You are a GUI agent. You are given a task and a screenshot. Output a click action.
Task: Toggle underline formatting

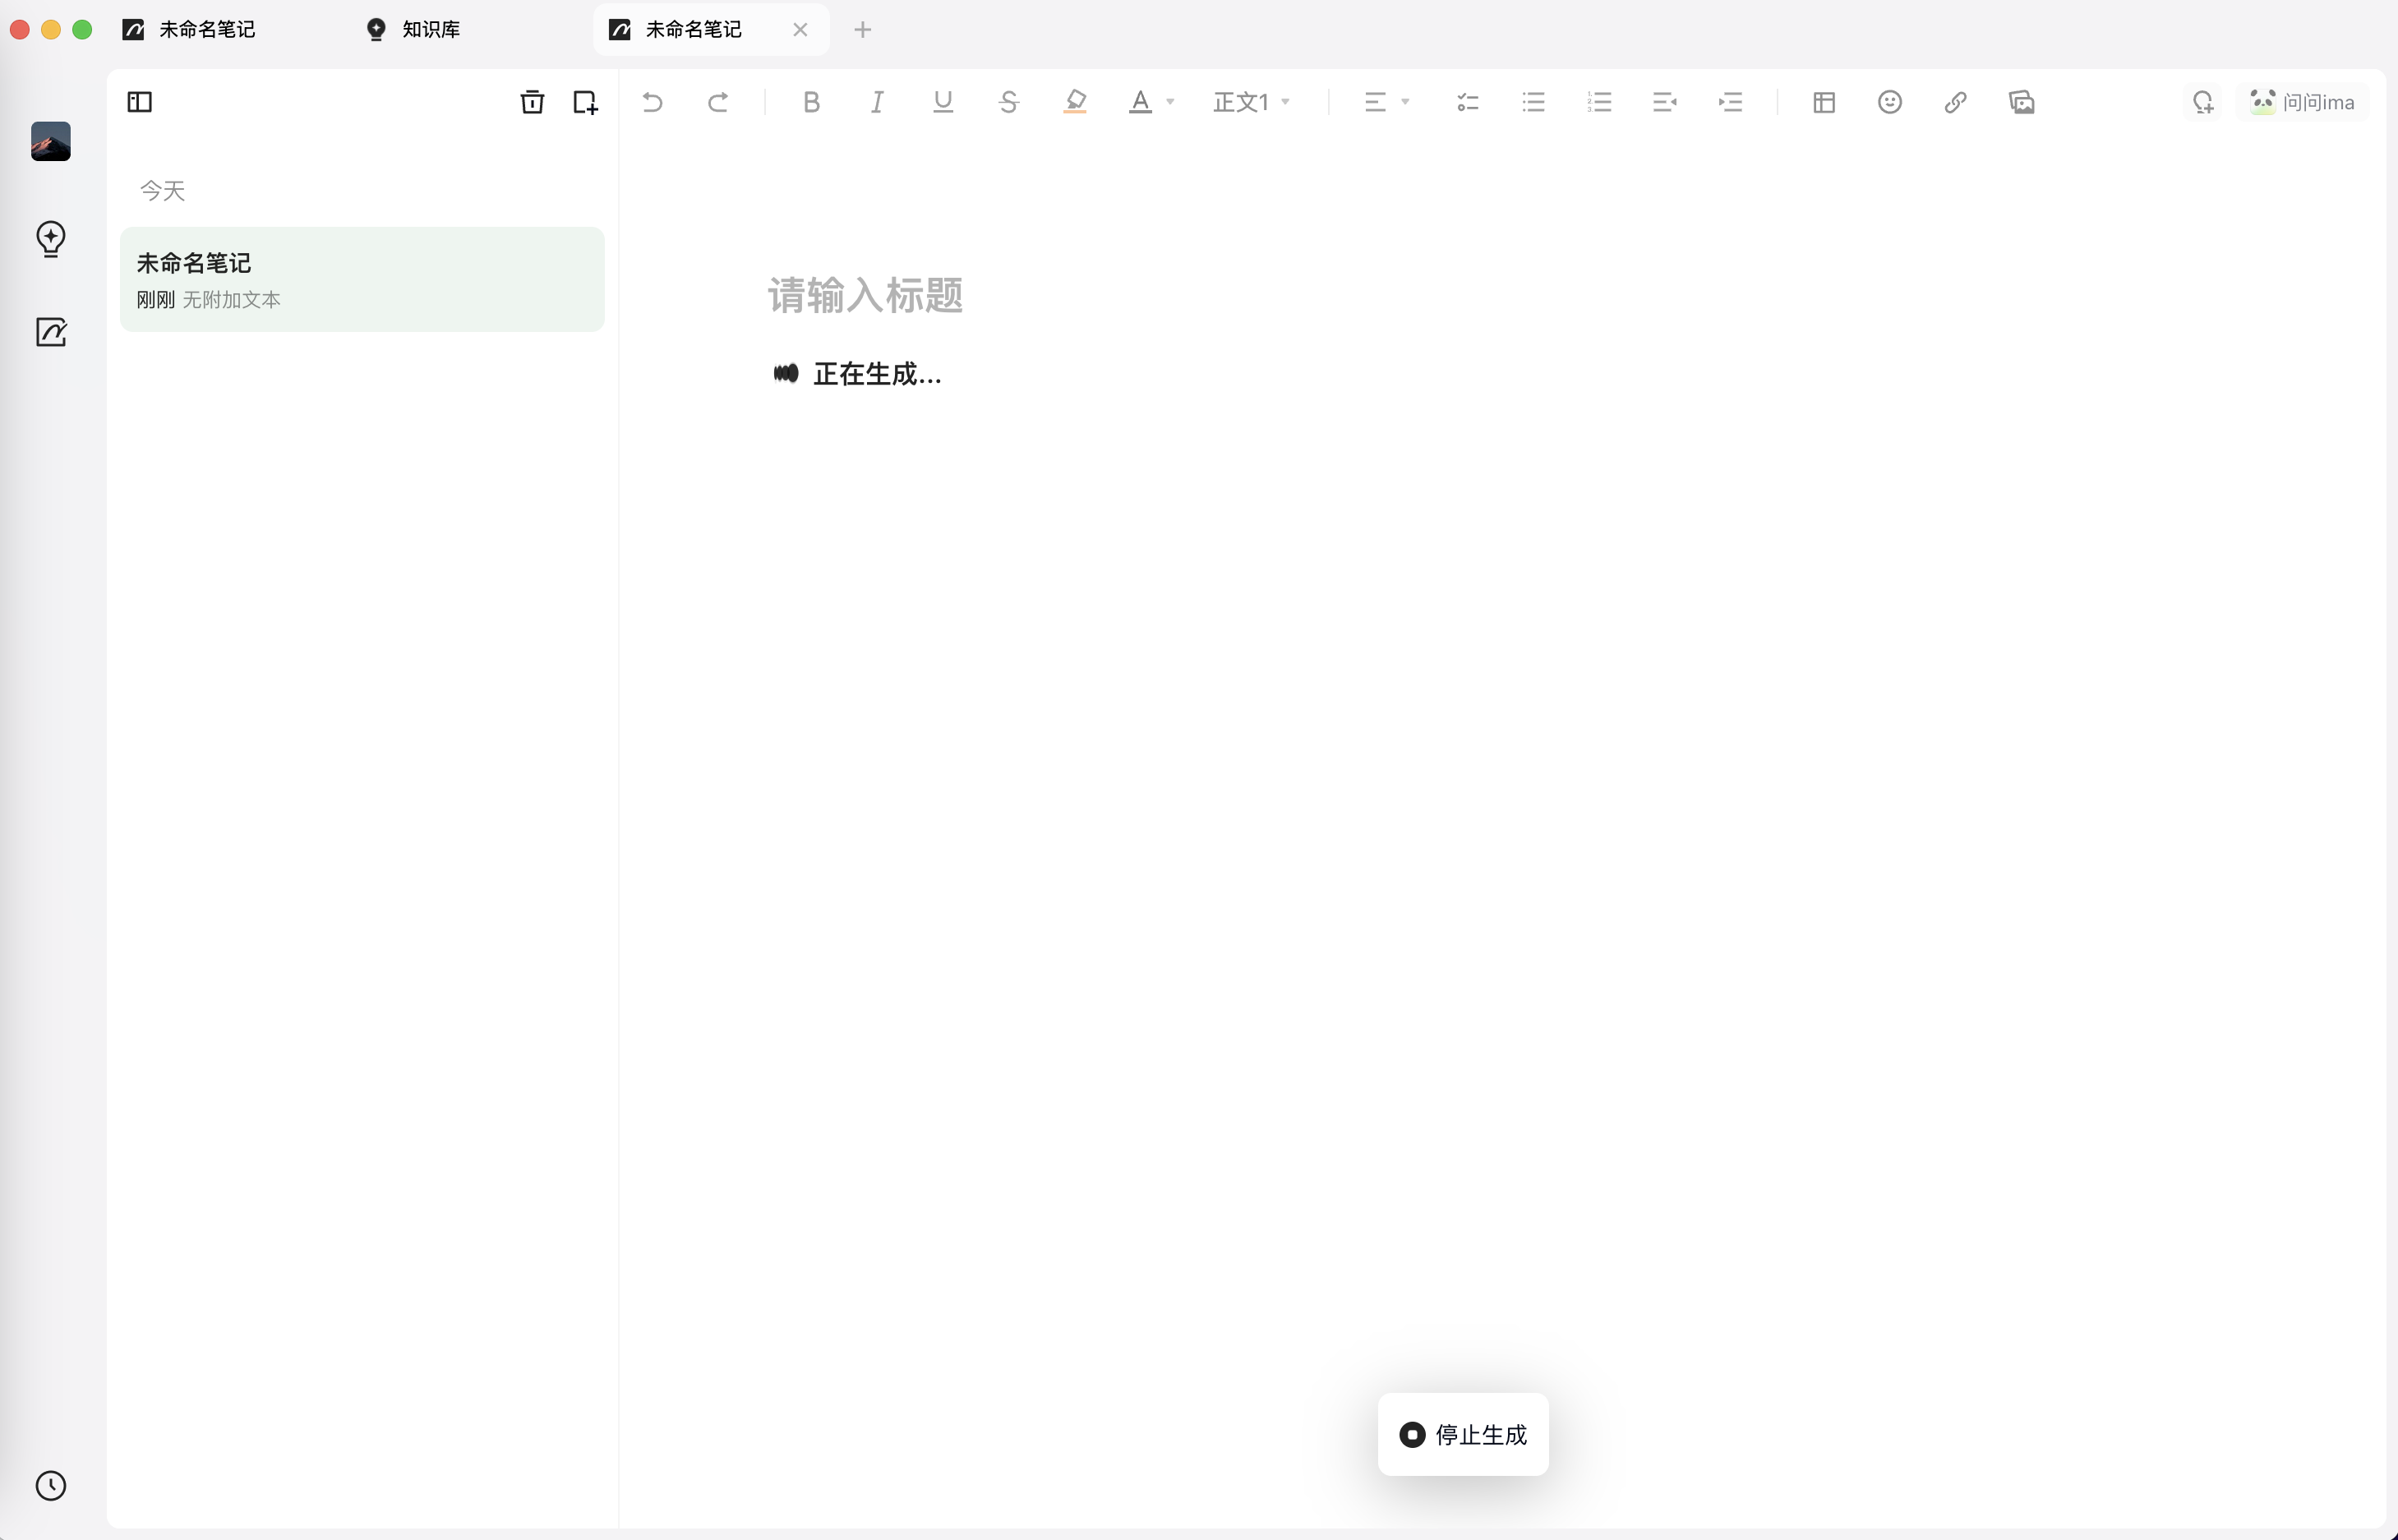942,102
